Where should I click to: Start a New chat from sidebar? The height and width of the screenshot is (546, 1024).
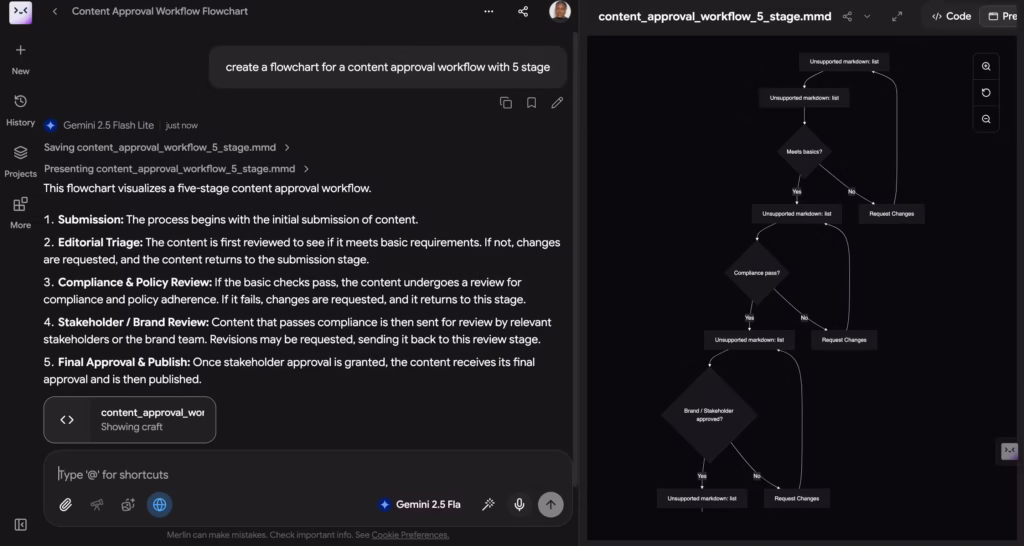20,57
